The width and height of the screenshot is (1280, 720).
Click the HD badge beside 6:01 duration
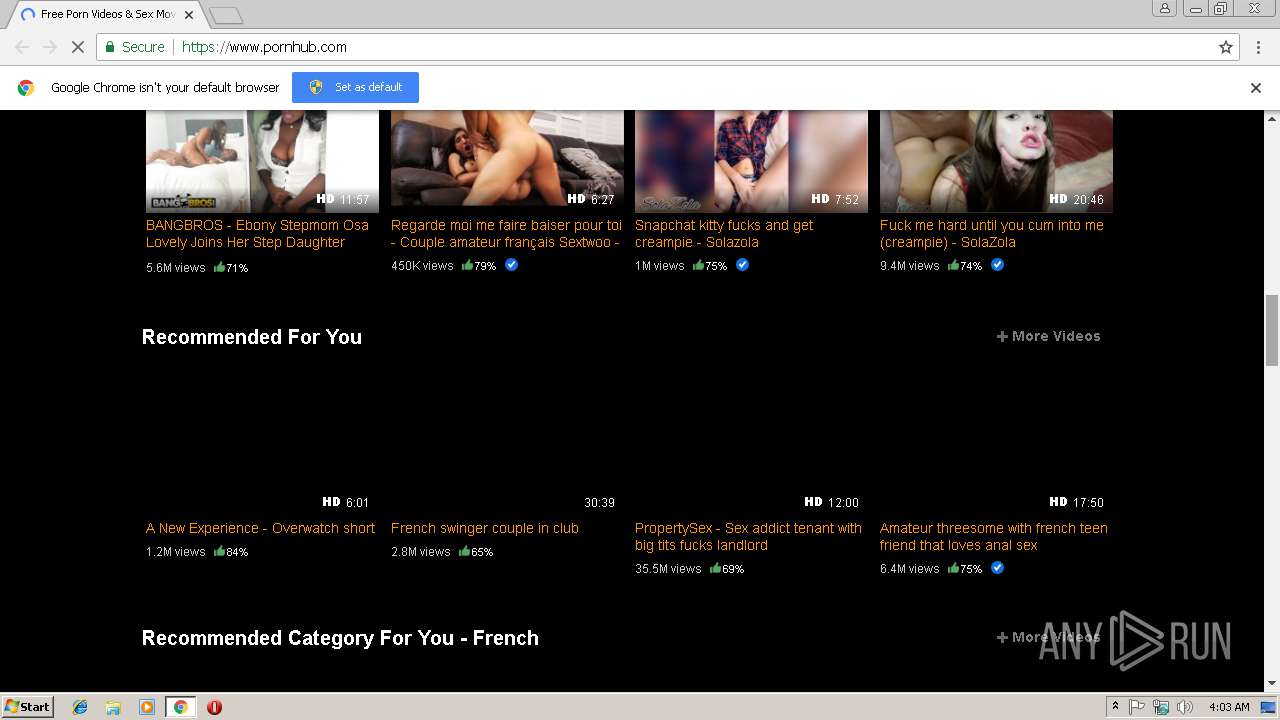[x=331, y=502]
